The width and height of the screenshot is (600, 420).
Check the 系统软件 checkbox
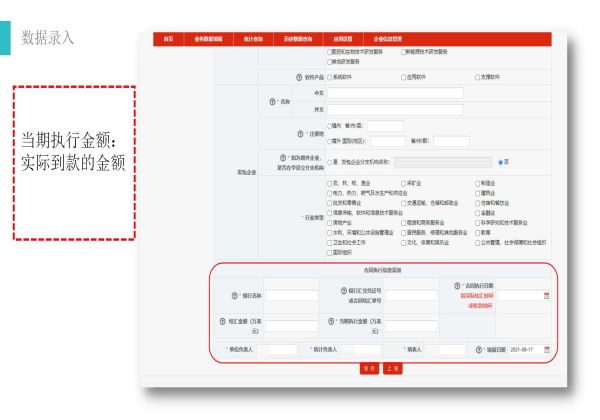tap(330, 76)
